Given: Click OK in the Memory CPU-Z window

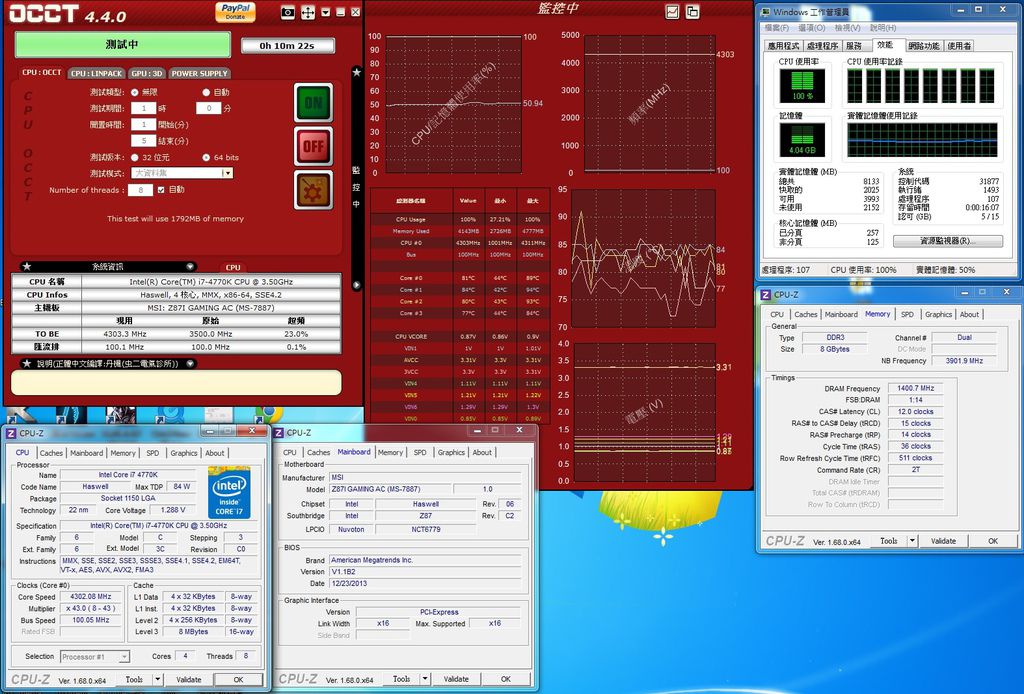Looking at the screenshot, I should tap(993, 541).
